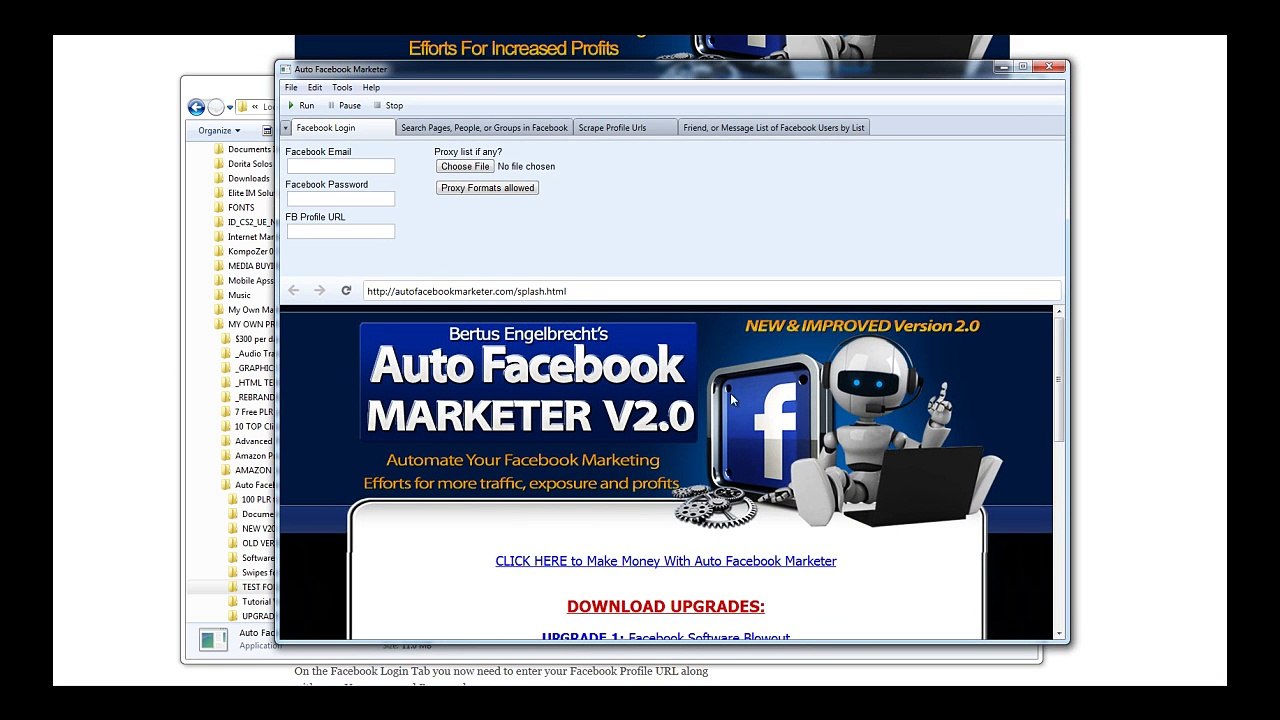Select Music folder in Explorer tree
This screenshot has width=1280, height=720.
233,295
